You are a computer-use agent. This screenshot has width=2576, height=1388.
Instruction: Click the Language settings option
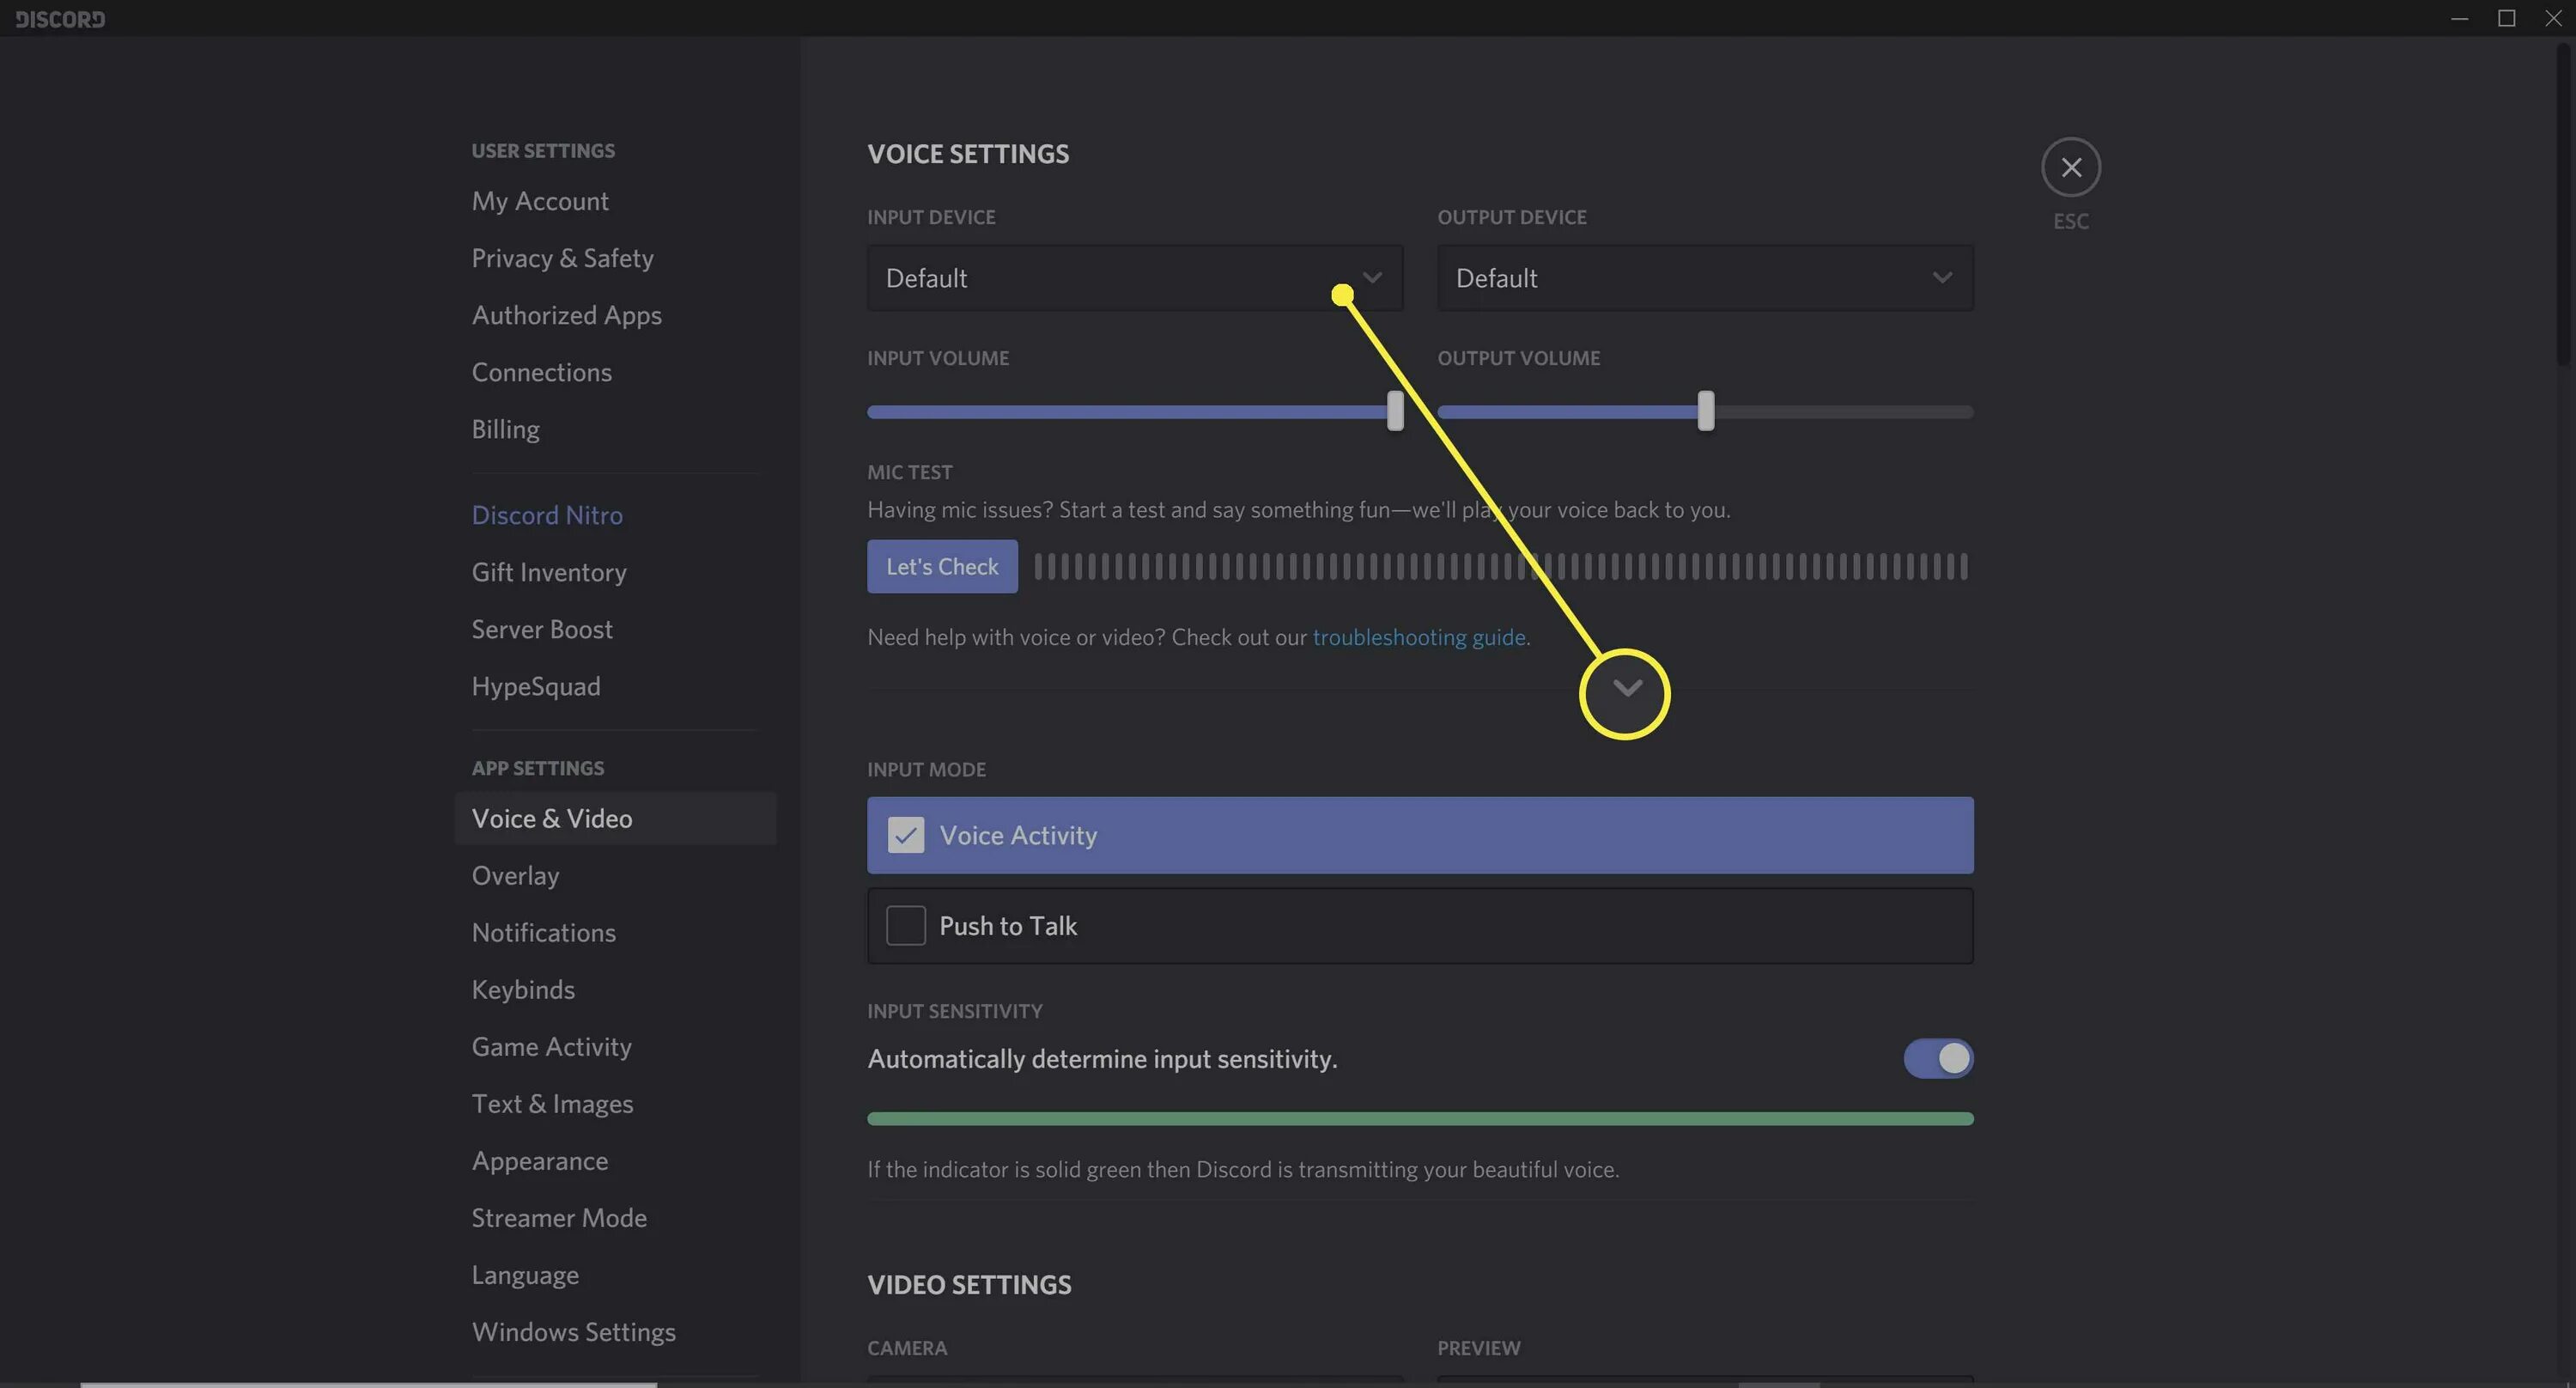coord(525,1274)
